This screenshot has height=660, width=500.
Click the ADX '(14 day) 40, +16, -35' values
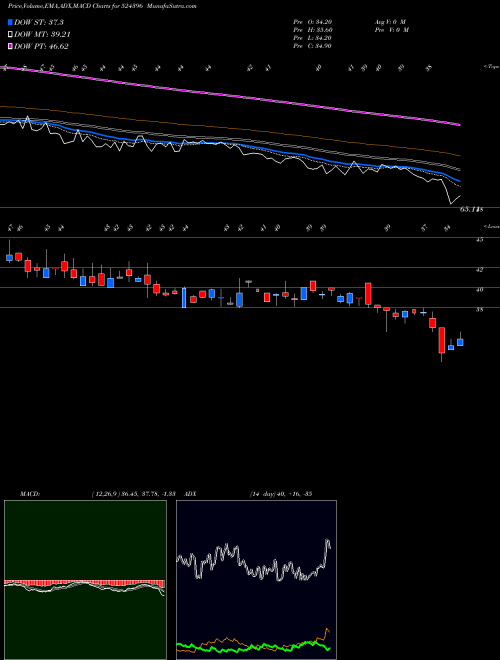pyautogui.click(x=281, y=494)
